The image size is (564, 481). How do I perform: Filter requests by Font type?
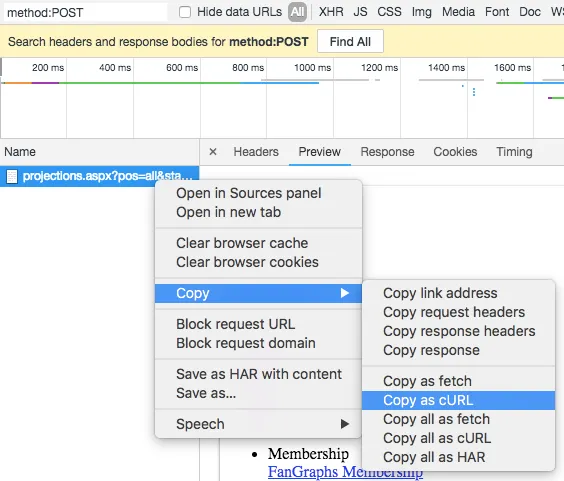tap(497, 12)
